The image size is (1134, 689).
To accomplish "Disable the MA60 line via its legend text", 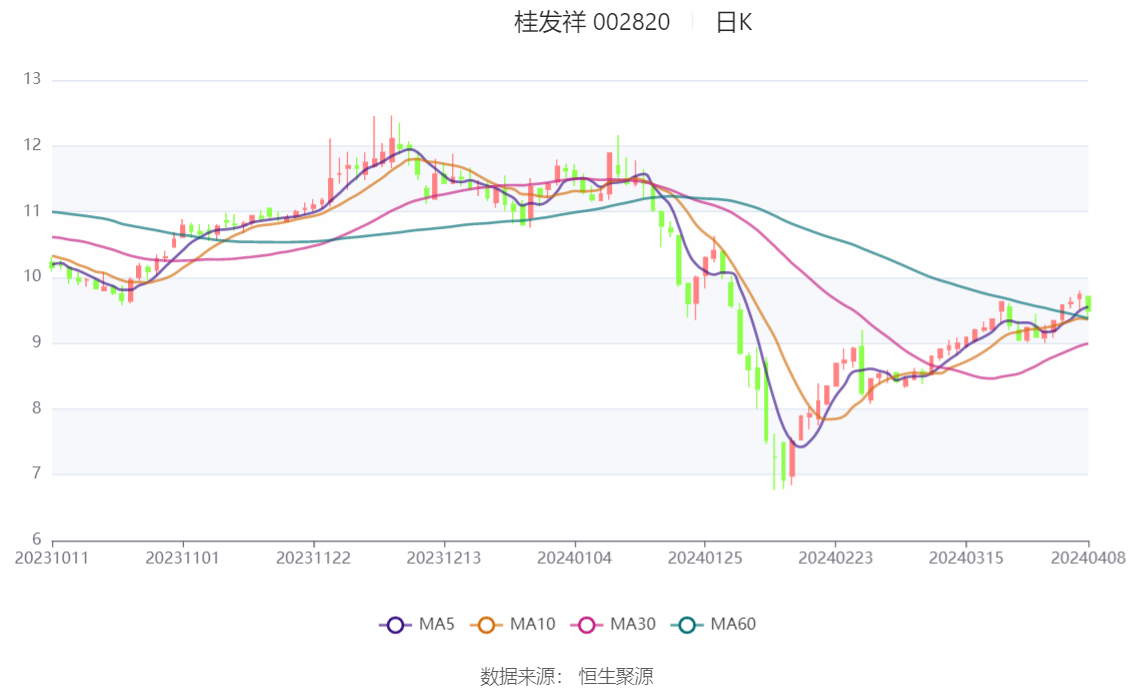I will coord(733,625).
